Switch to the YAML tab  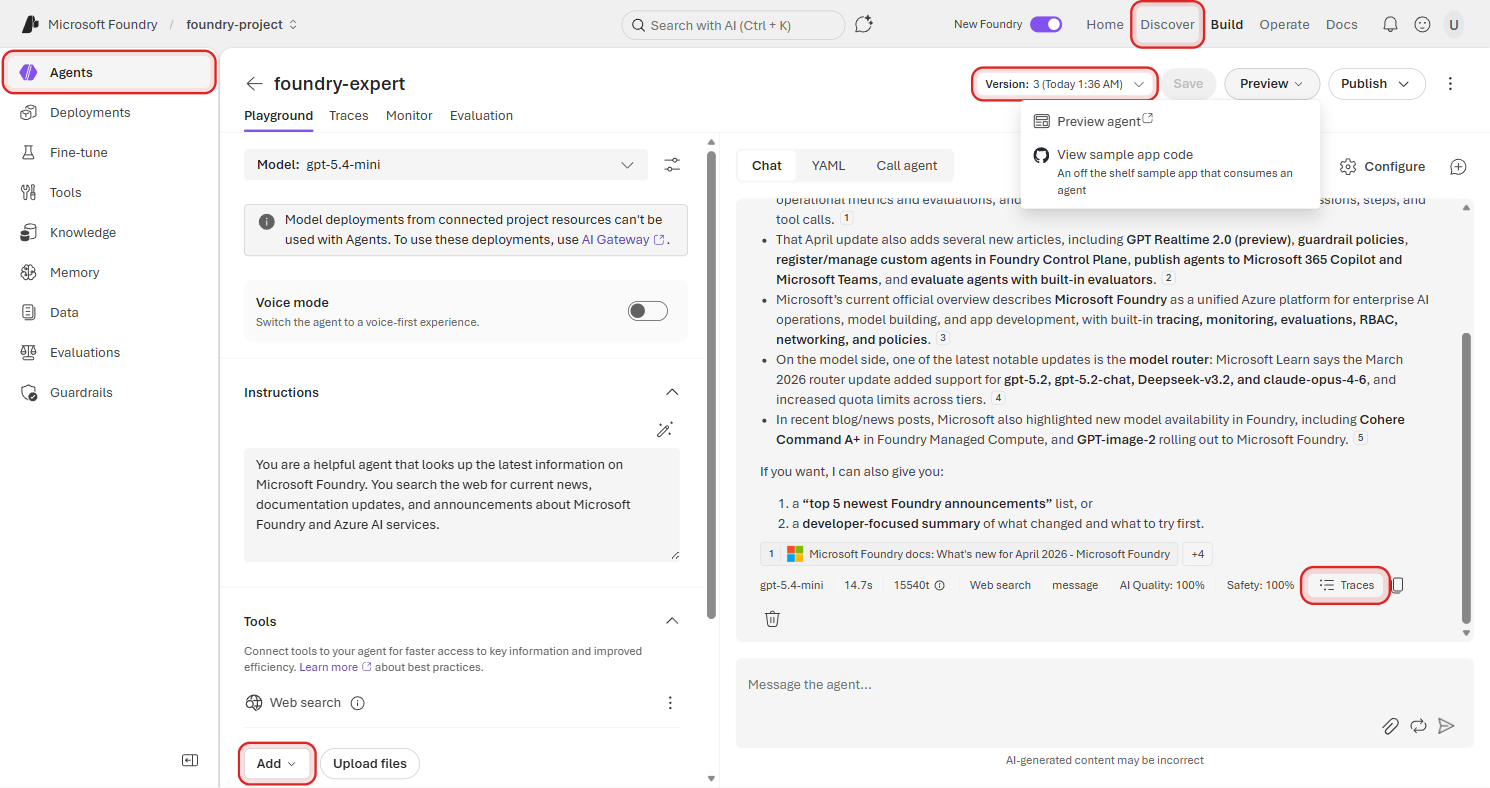click(828, 166)
